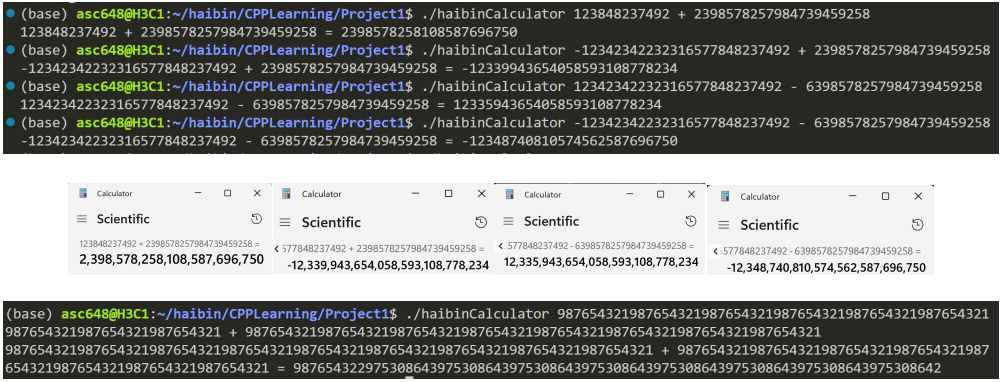Click Scientific label in calculator showing -12,348,740,810,574,562,587,696,750
Screen dimensions: 1003x382
click(x=770, y=225)
